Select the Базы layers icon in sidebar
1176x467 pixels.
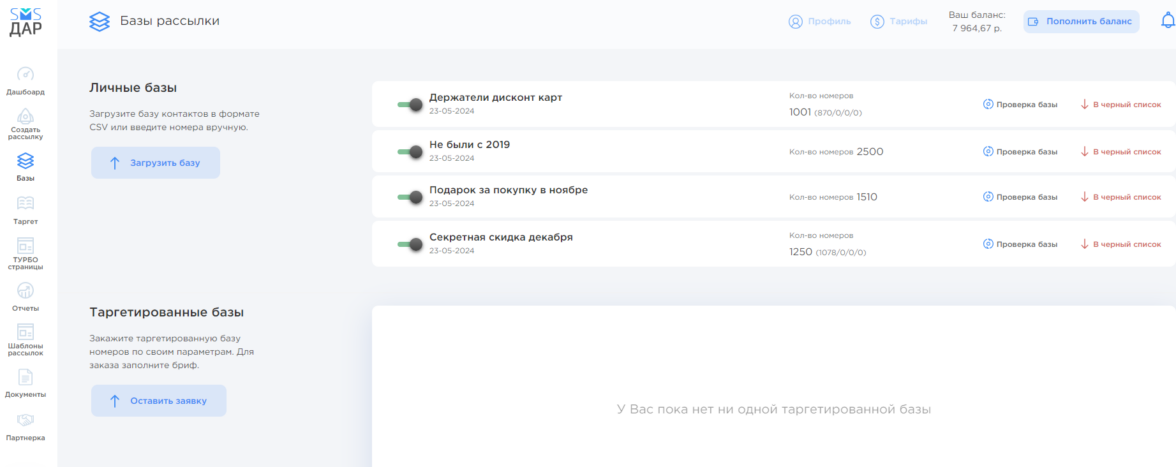coord(25,160)
